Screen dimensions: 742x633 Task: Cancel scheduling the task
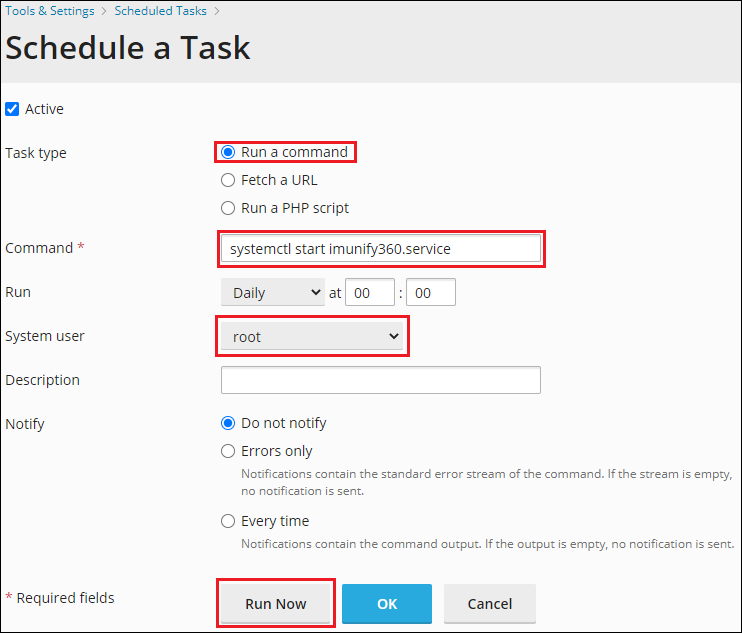[x=490, y=604]
